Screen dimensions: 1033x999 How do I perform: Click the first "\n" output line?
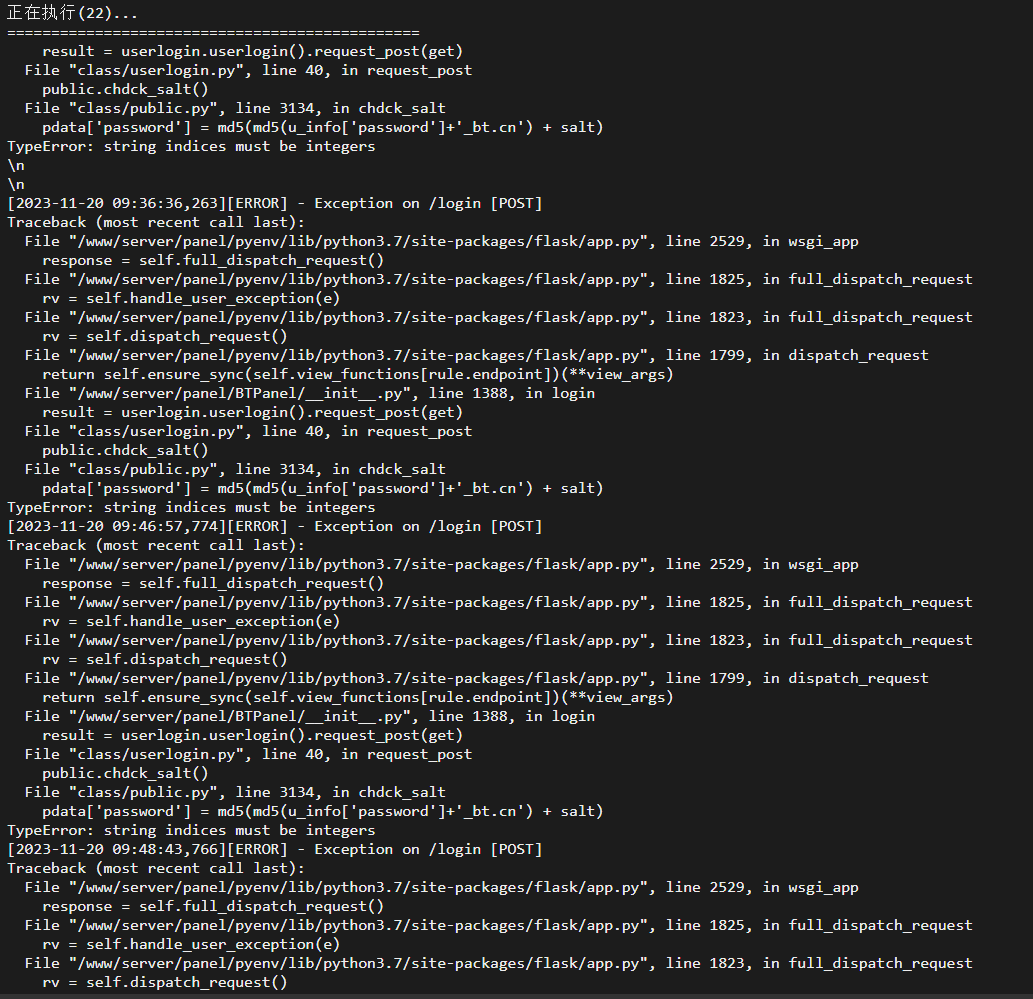pos(16,165)
